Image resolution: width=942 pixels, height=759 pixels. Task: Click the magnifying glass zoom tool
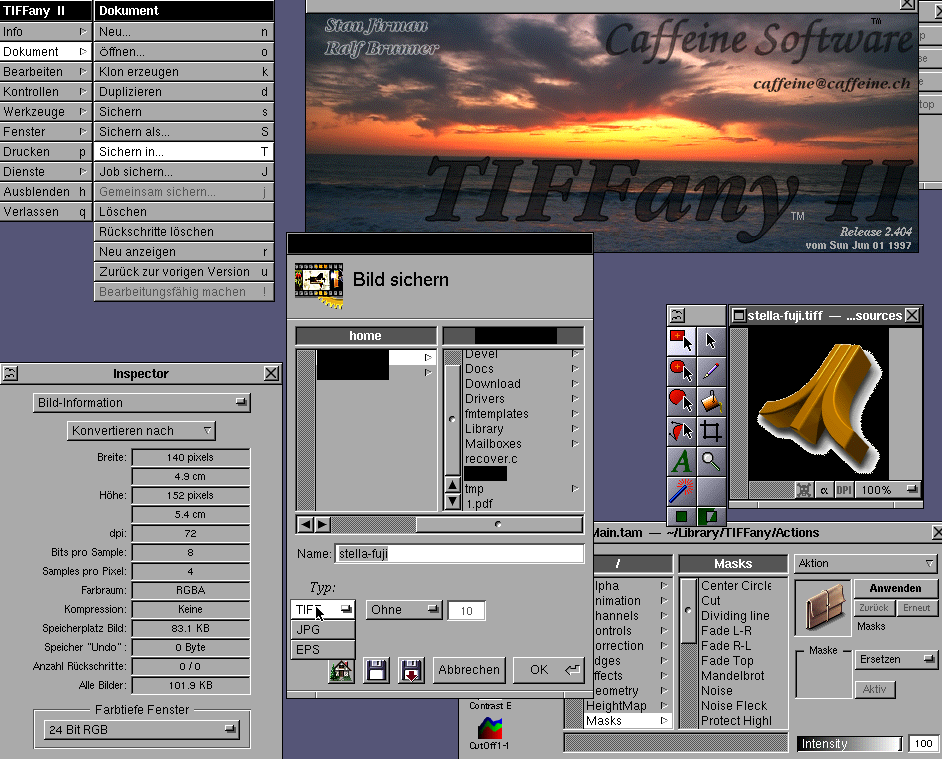[x=711, y=461]
